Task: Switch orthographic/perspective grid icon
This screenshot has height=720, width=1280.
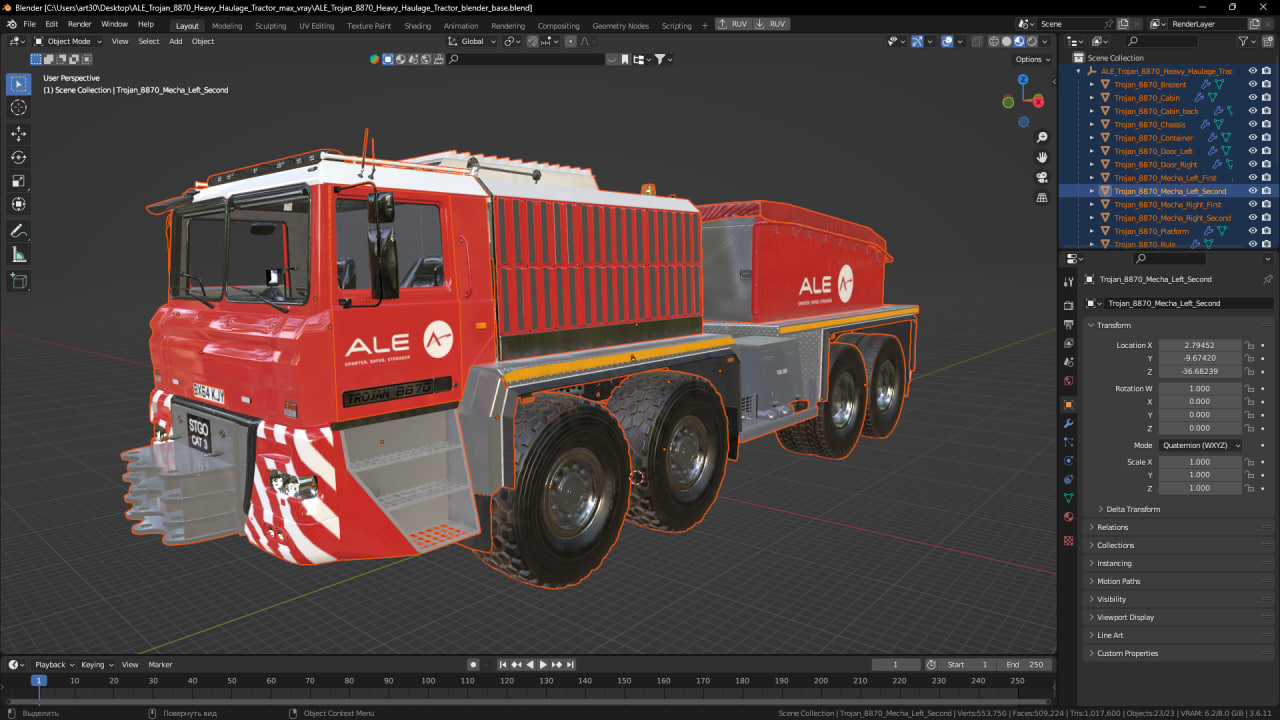Action: [1042, 197]
